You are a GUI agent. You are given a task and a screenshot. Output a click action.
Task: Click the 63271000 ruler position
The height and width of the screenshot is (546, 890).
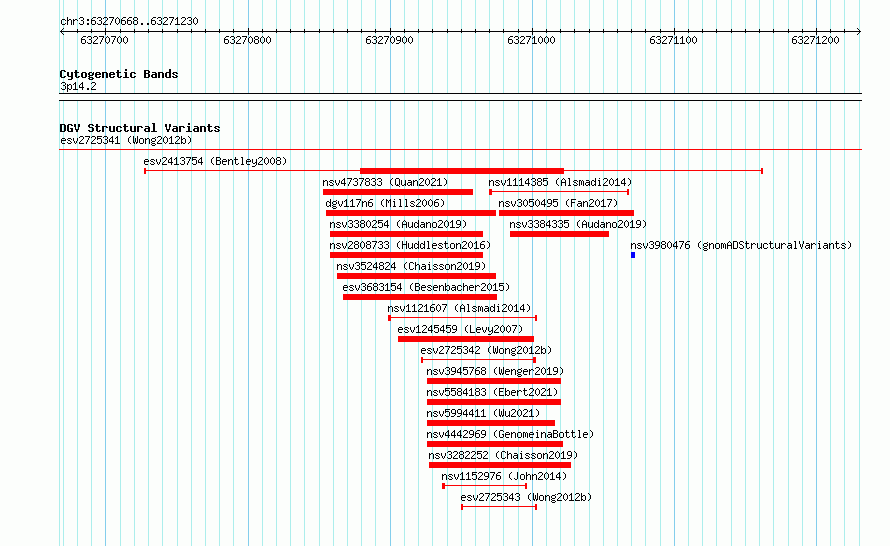531,40
